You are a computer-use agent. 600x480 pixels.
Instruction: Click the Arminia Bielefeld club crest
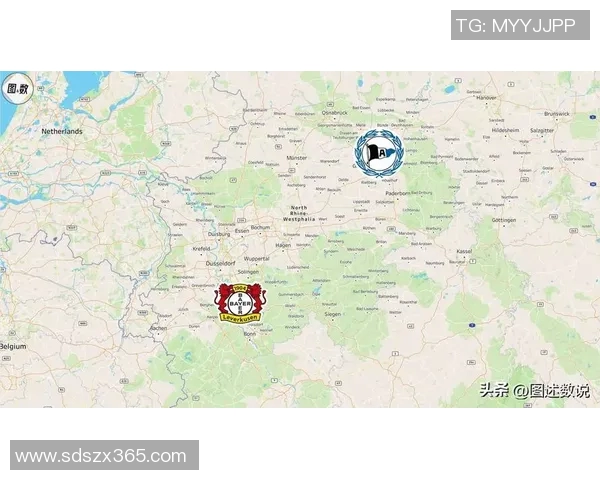point(379,153)
